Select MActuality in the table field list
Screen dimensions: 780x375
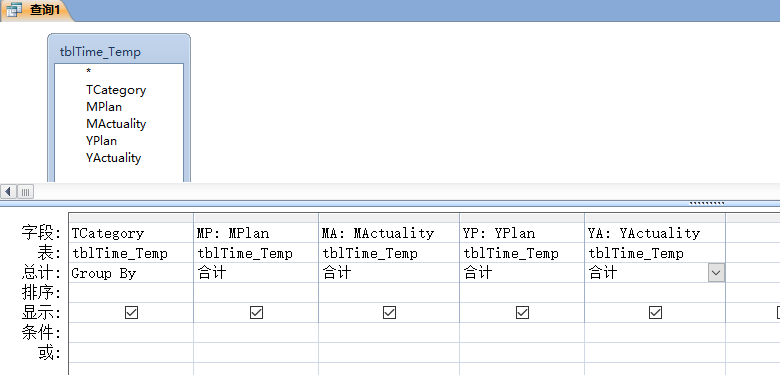coord(116,124)
